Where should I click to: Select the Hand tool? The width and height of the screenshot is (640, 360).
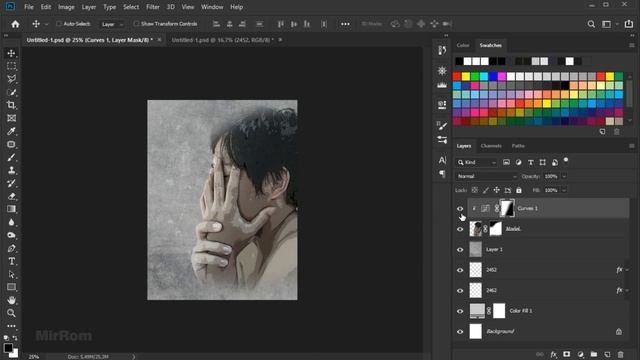[11, 300]
